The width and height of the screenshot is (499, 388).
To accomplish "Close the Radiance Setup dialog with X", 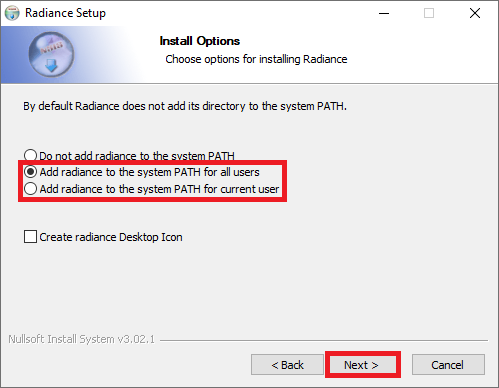I will (475, 13).
